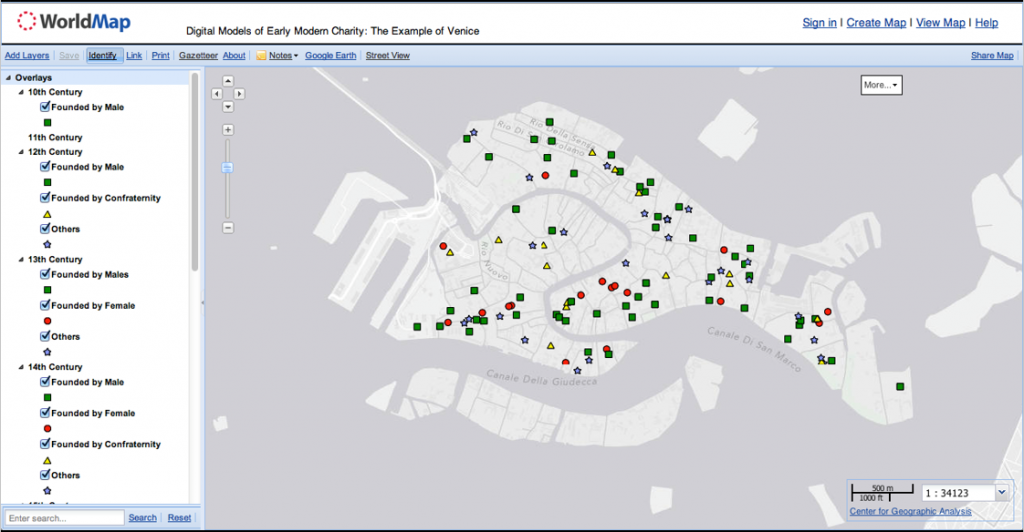Uncheck 12th Century Founded by Male layer

45,166
